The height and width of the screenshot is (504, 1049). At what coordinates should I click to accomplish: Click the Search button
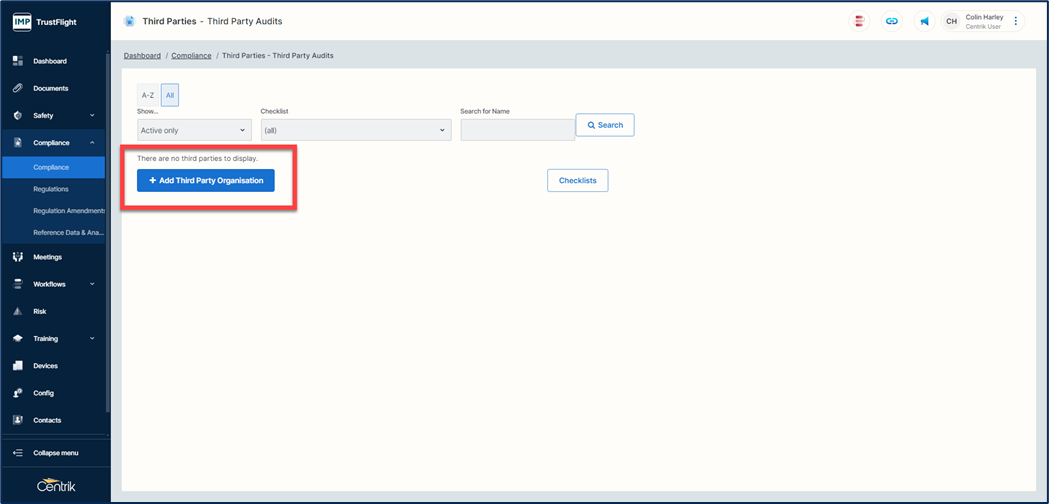tap(605, 125)
